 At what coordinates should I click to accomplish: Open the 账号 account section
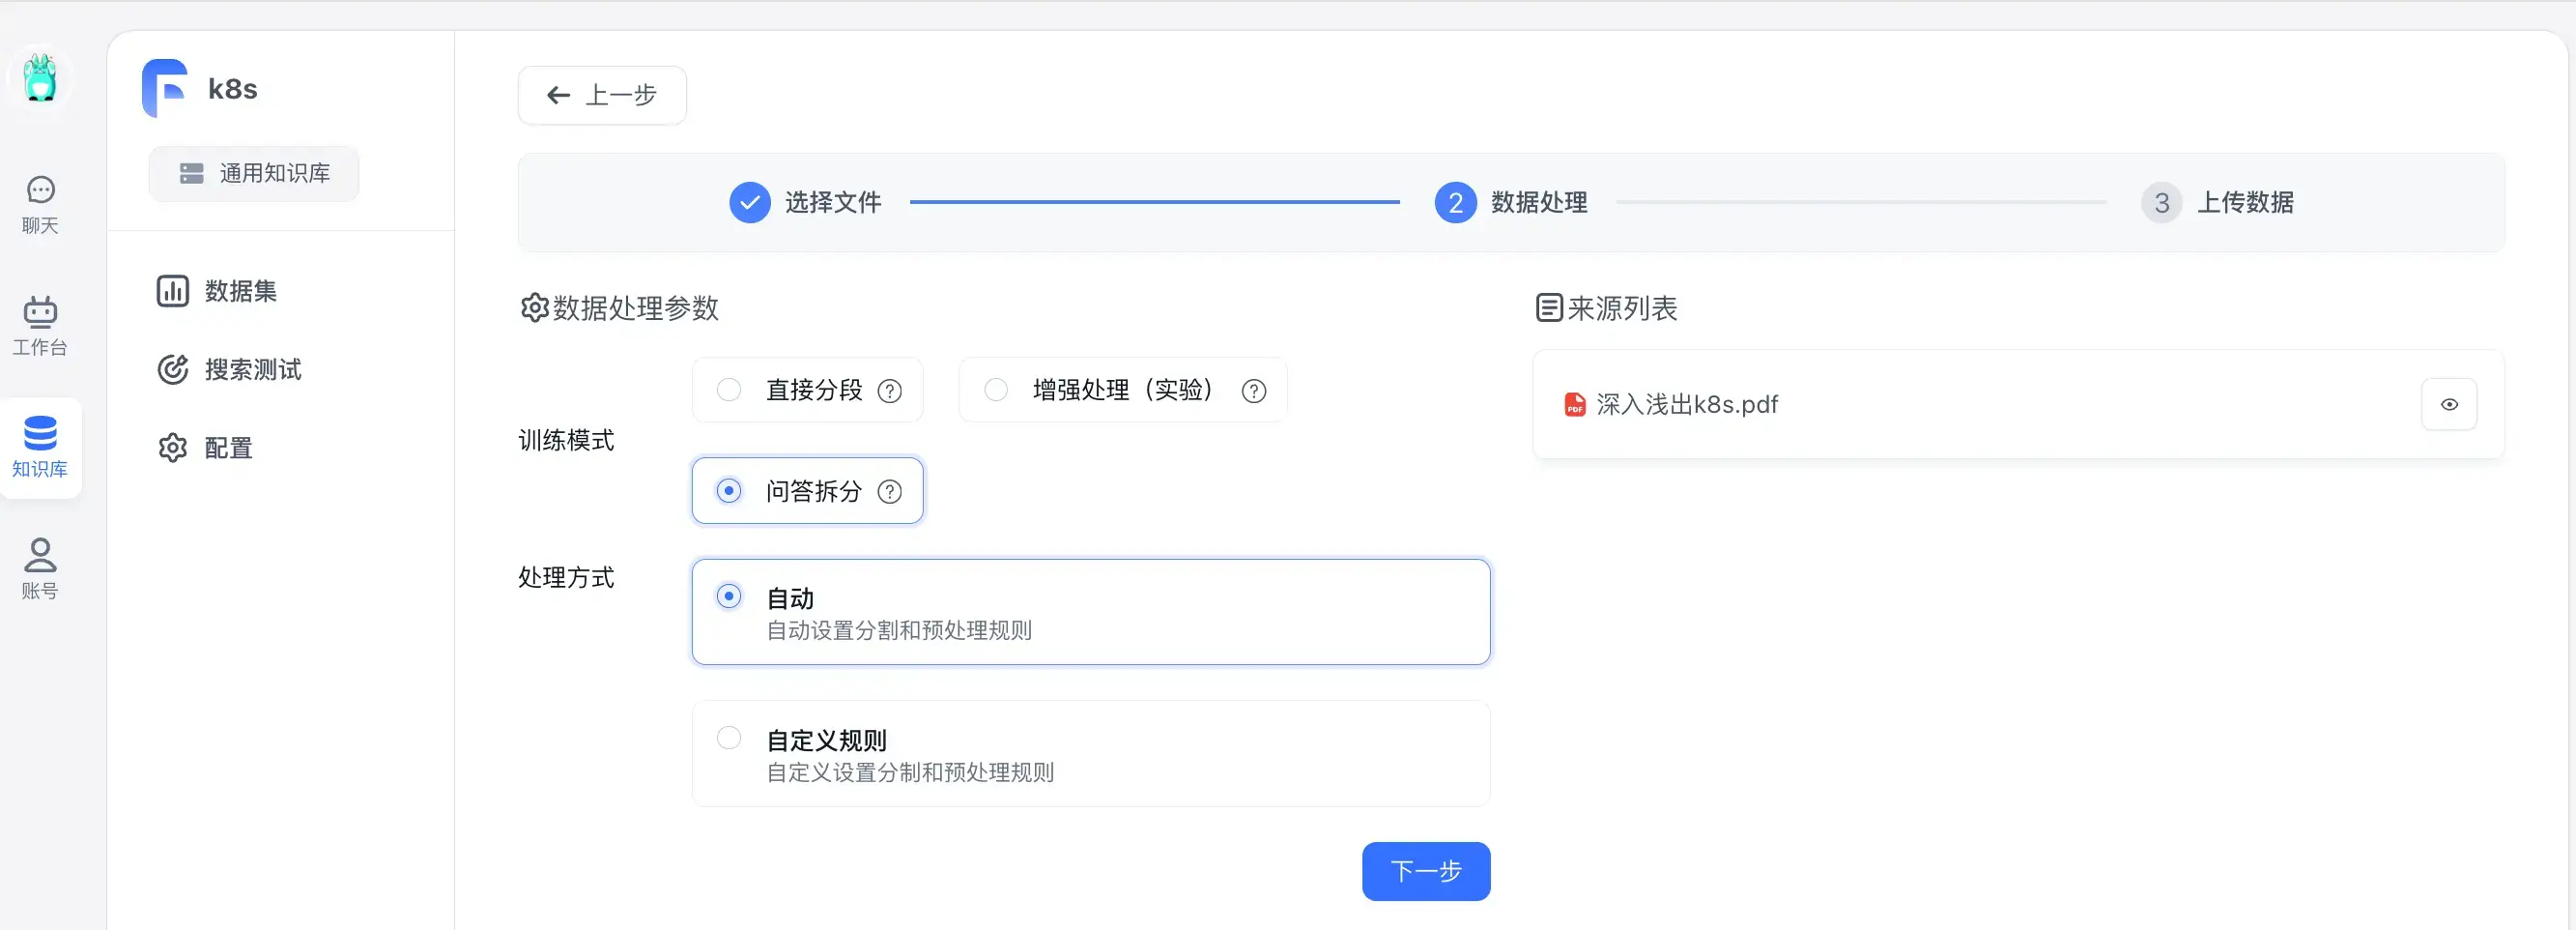[x=40, y=569]
